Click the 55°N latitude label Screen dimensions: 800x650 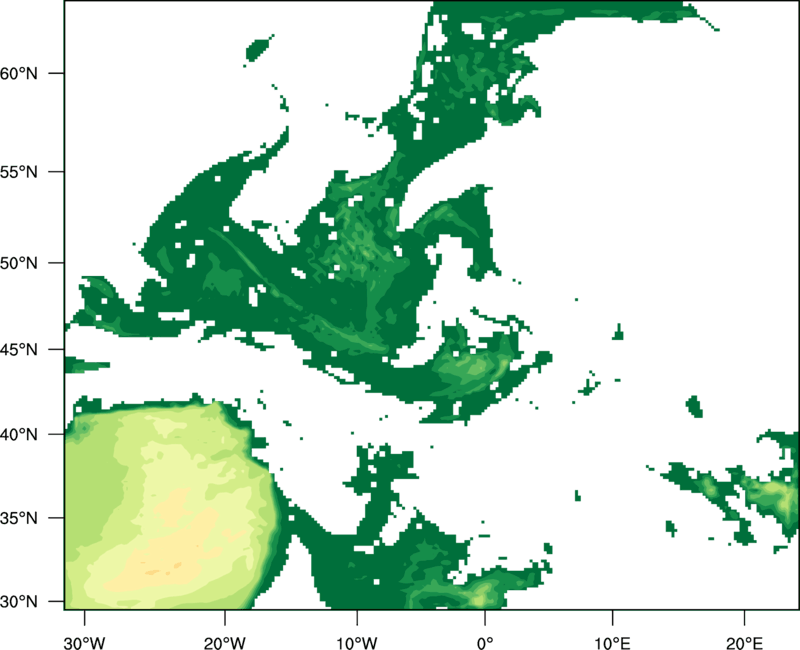19,172
